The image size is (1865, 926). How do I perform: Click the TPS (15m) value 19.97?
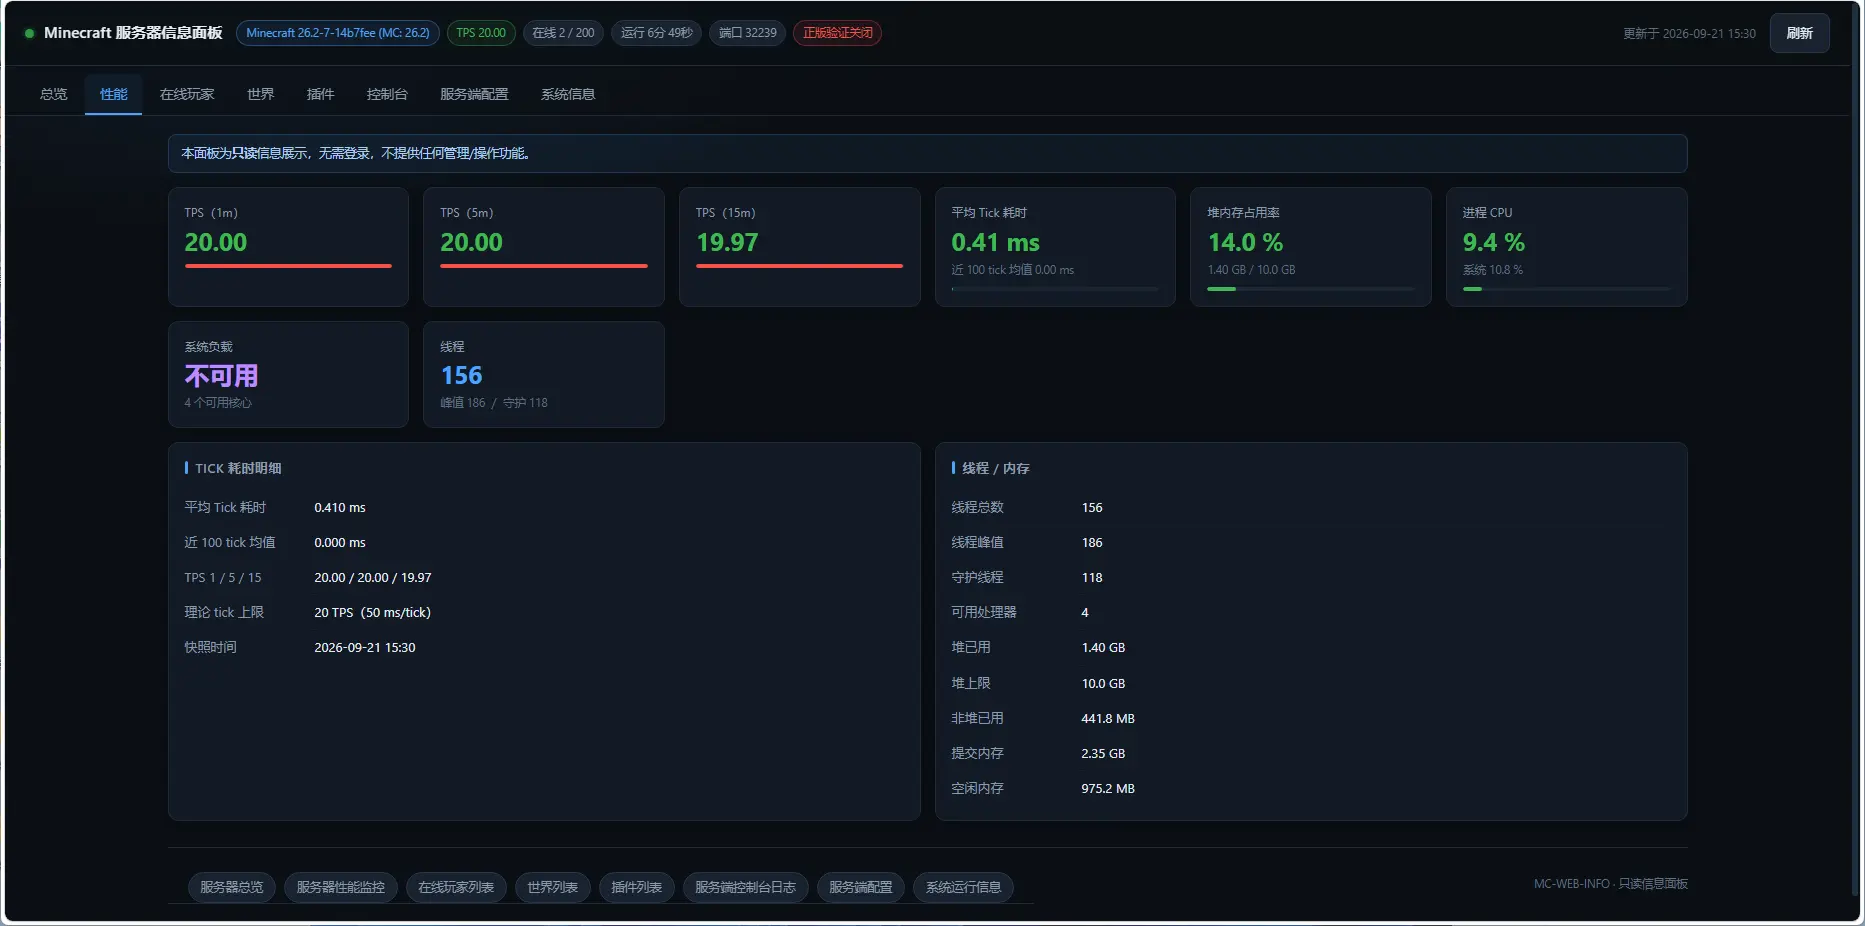click(x=727, y=242)
